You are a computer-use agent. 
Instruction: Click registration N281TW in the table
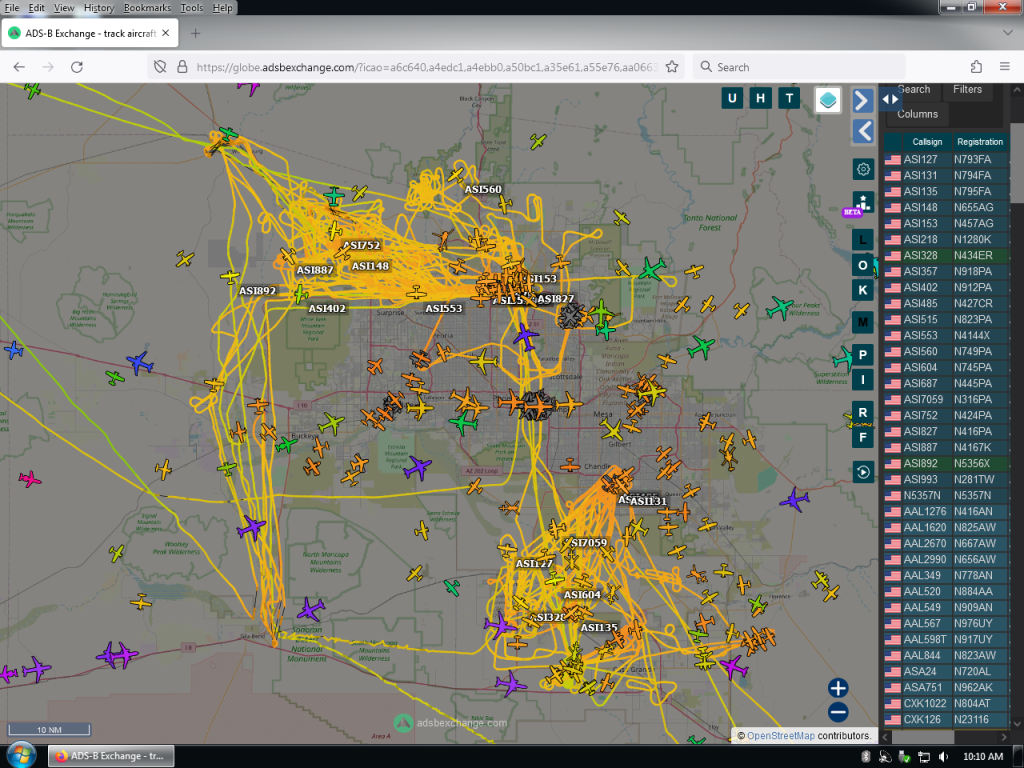point(974,479)
